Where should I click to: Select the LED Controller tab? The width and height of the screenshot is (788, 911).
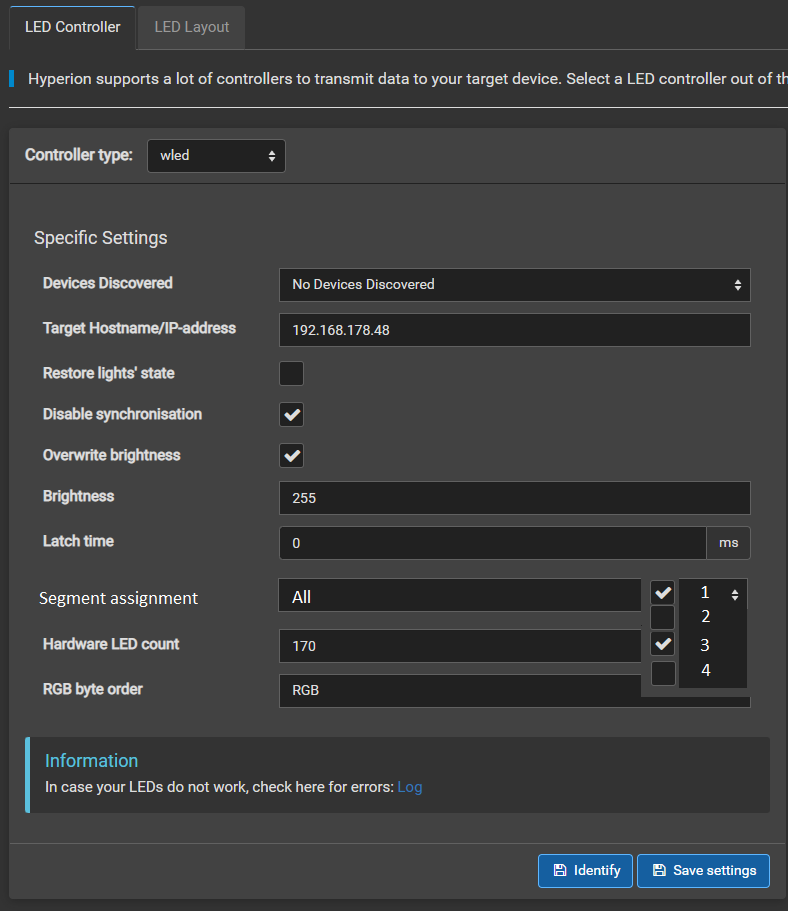coord(71,27)
